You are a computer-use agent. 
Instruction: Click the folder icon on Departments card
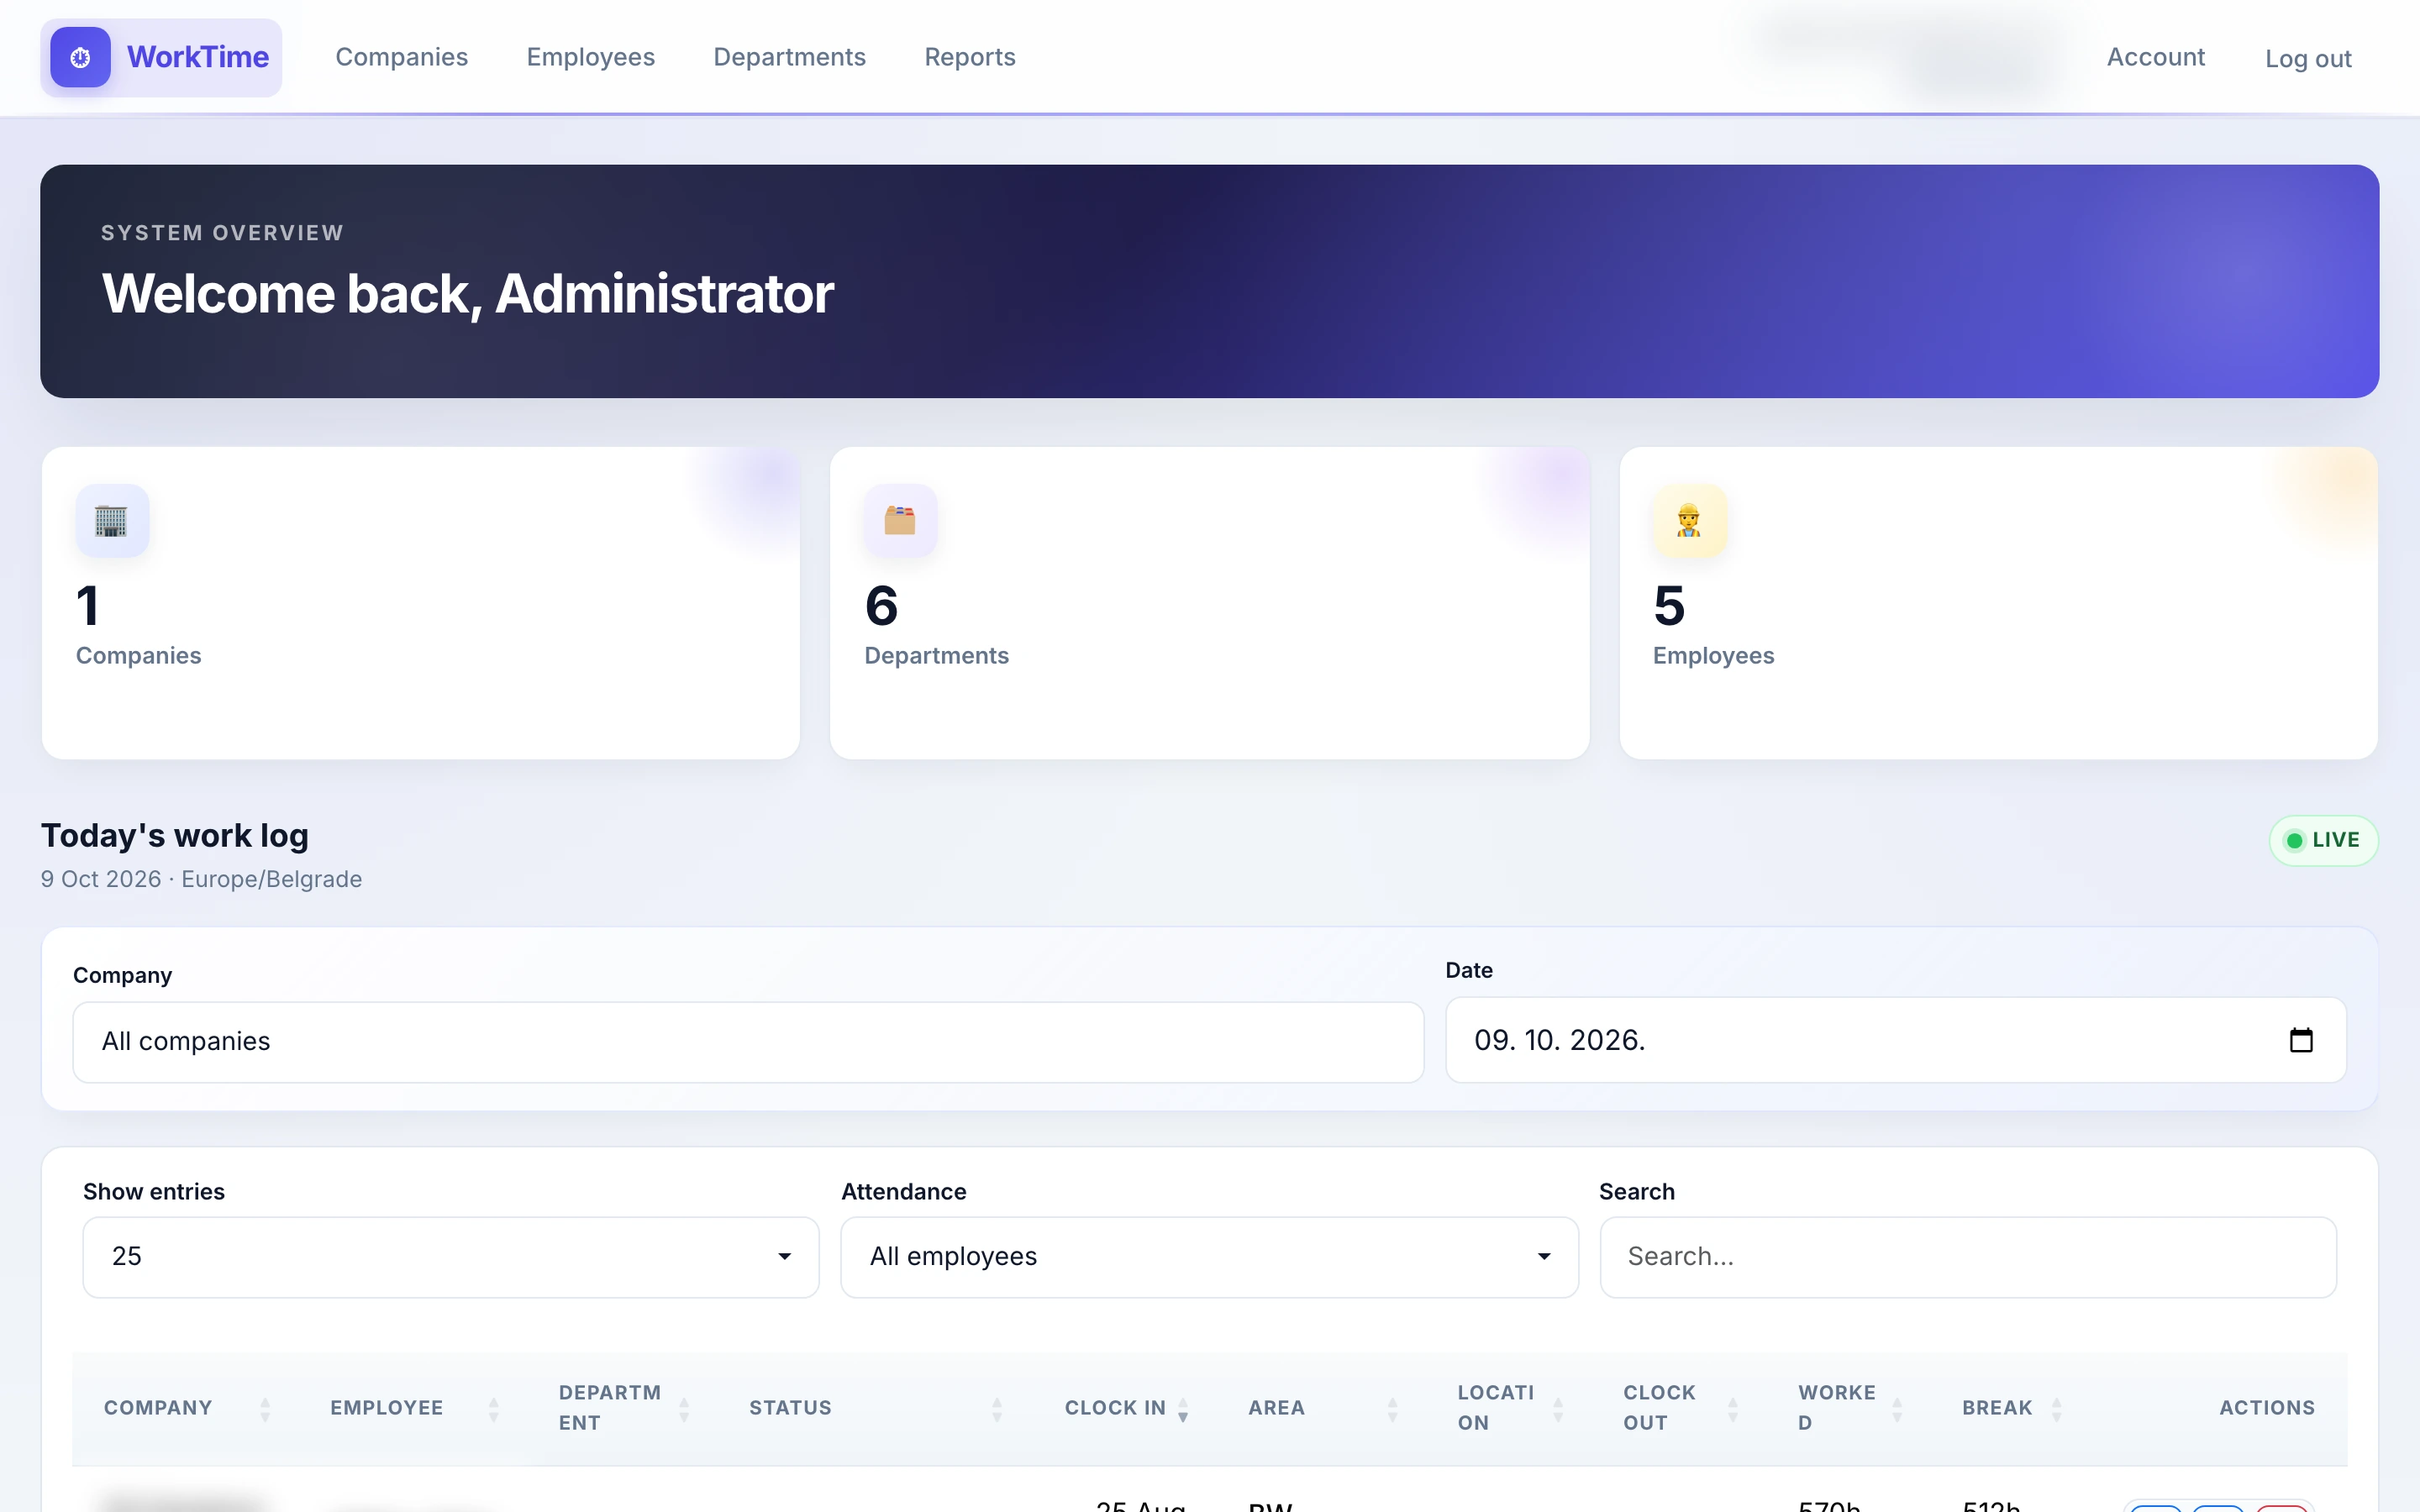(900, 520)
